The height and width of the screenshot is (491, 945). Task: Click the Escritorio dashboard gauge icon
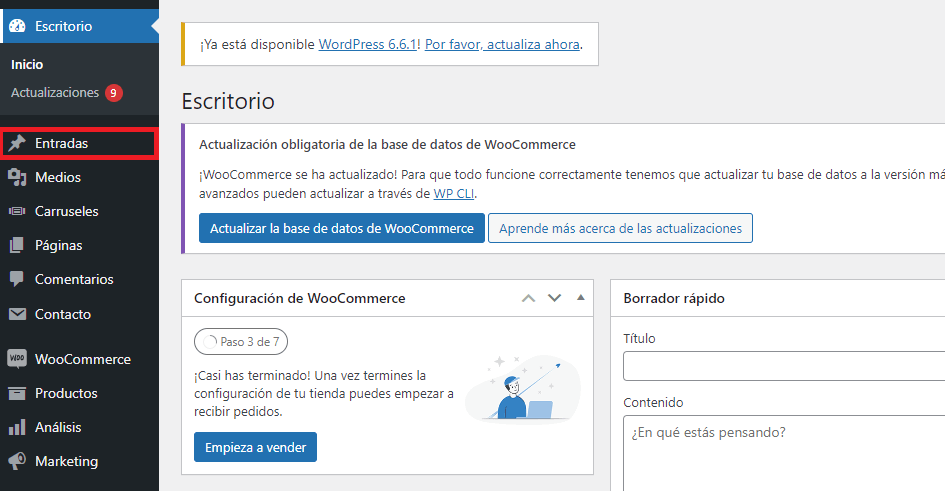(17, 26)
